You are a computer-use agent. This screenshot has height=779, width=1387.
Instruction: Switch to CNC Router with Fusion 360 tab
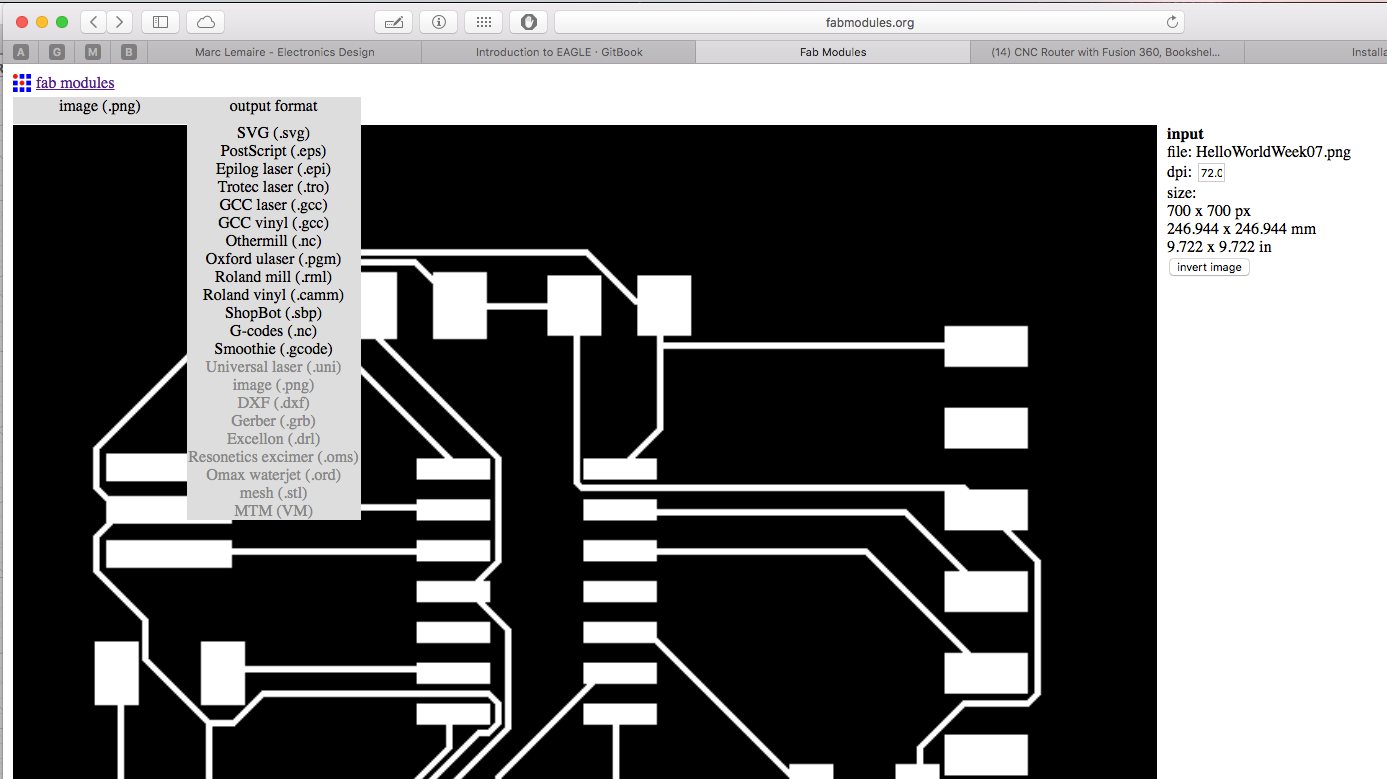click(x=1107, y=52)
